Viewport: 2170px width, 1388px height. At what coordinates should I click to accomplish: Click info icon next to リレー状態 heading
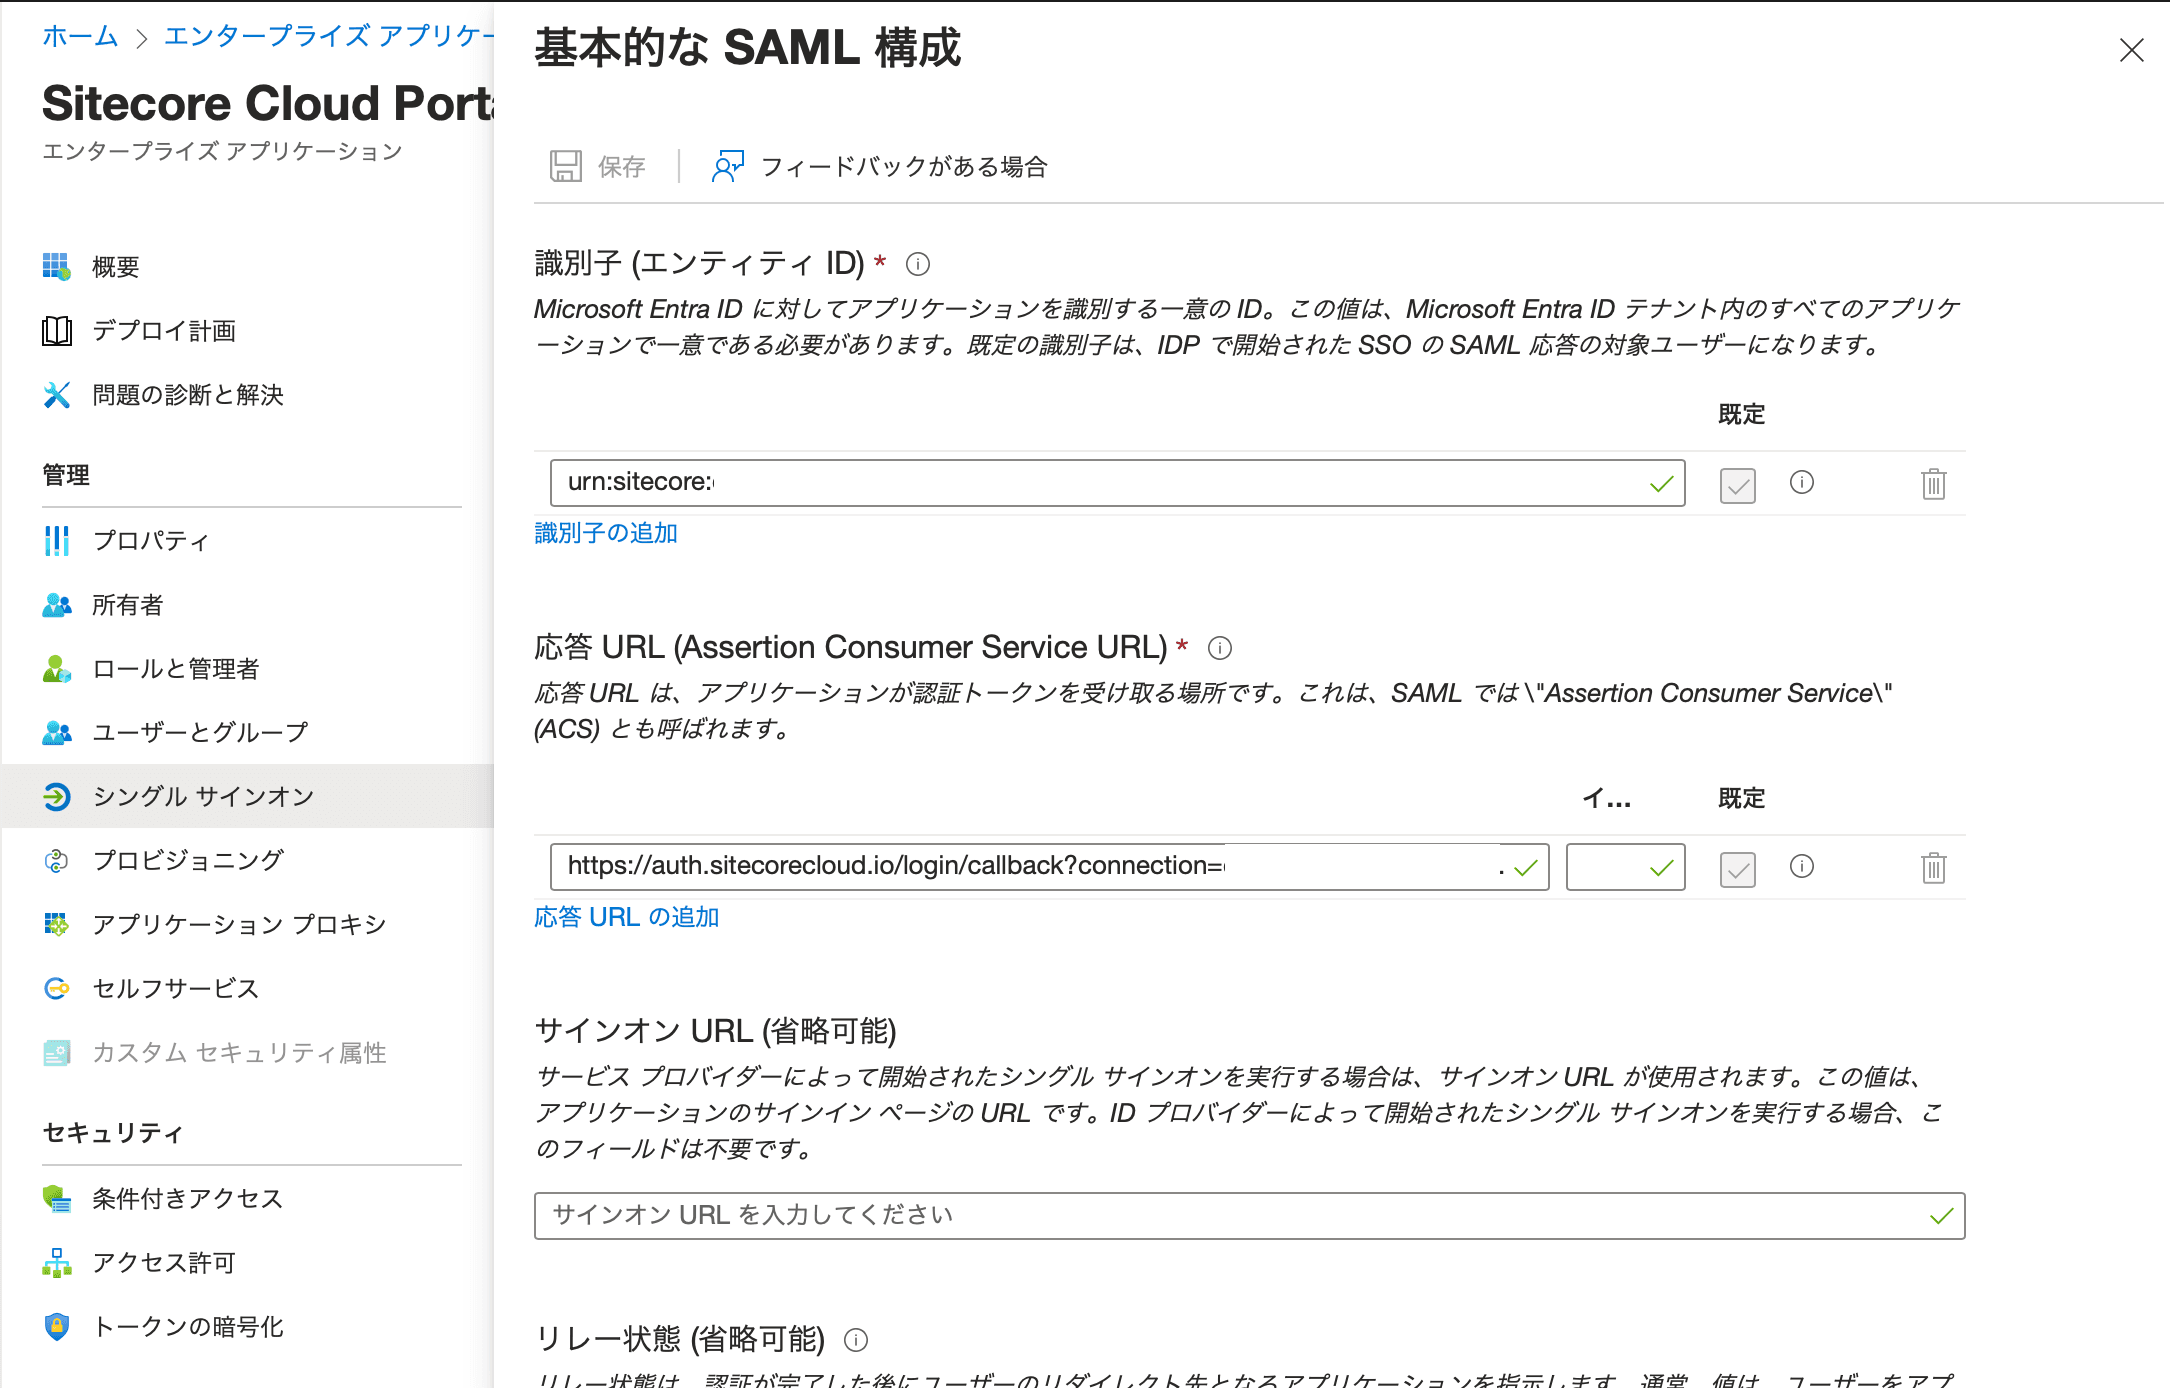pos(856,1339)
